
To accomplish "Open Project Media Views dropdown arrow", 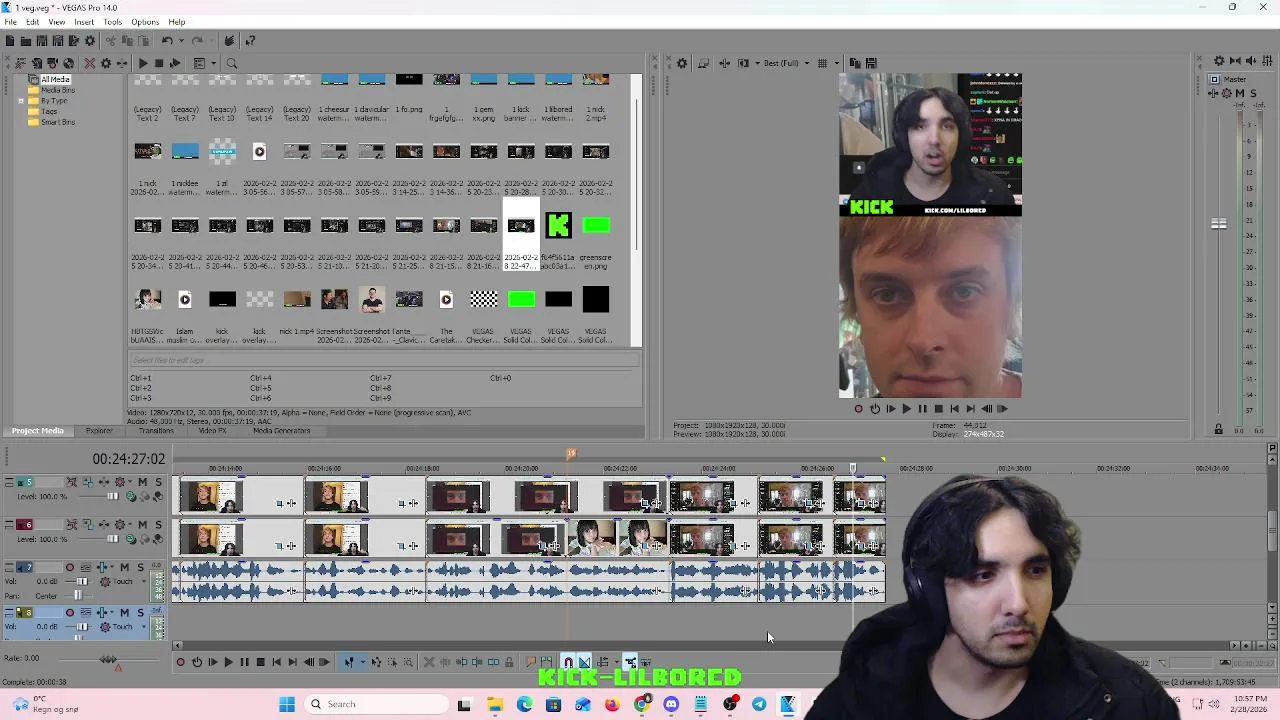I will [214, 63].
